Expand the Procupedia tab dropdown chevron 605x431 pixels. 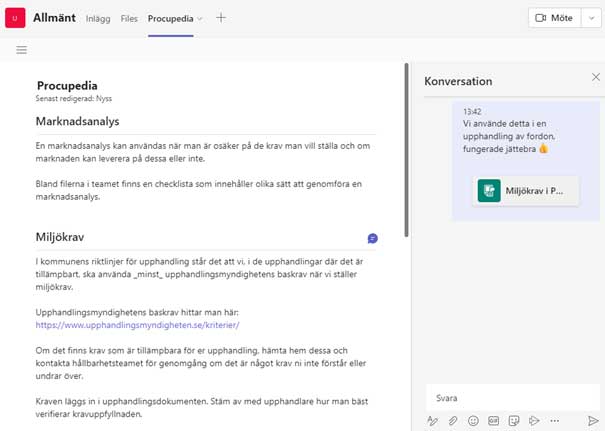[200, 19]
